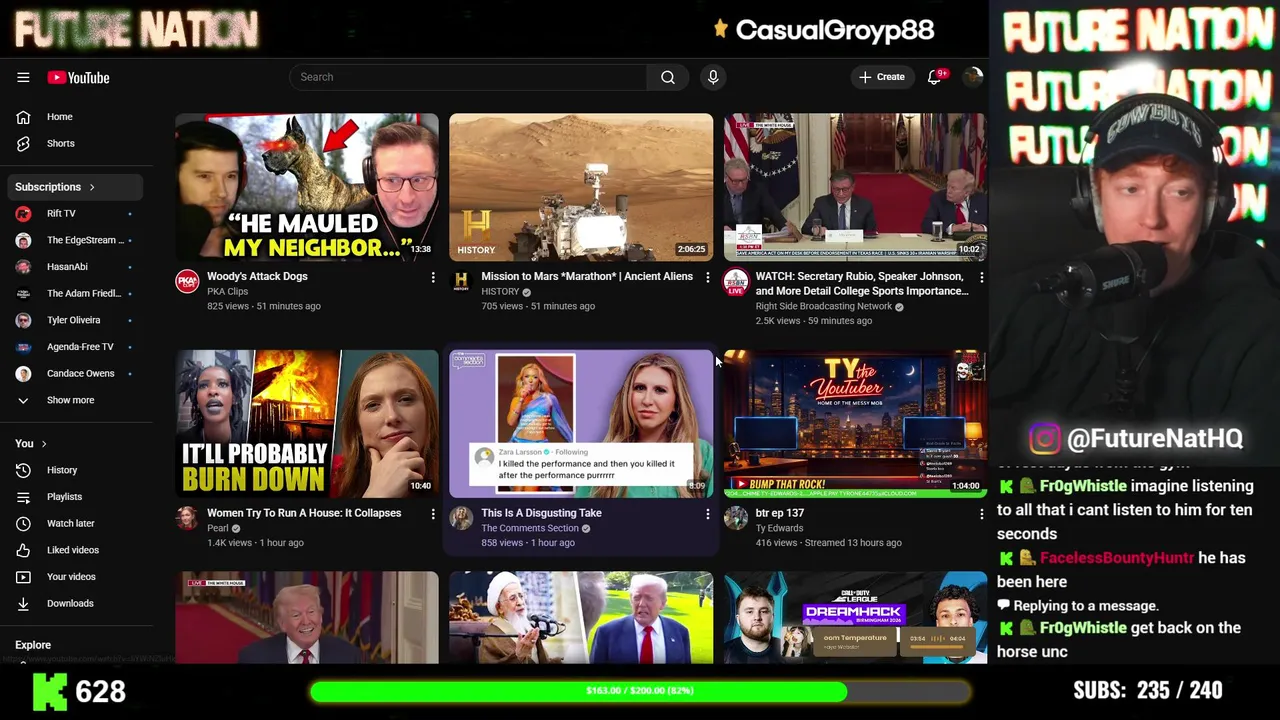The height and width of the screenshot is (720, 1280).
Task: Click Pearl channel avatar icon
Action: click(x=187, y=517)
